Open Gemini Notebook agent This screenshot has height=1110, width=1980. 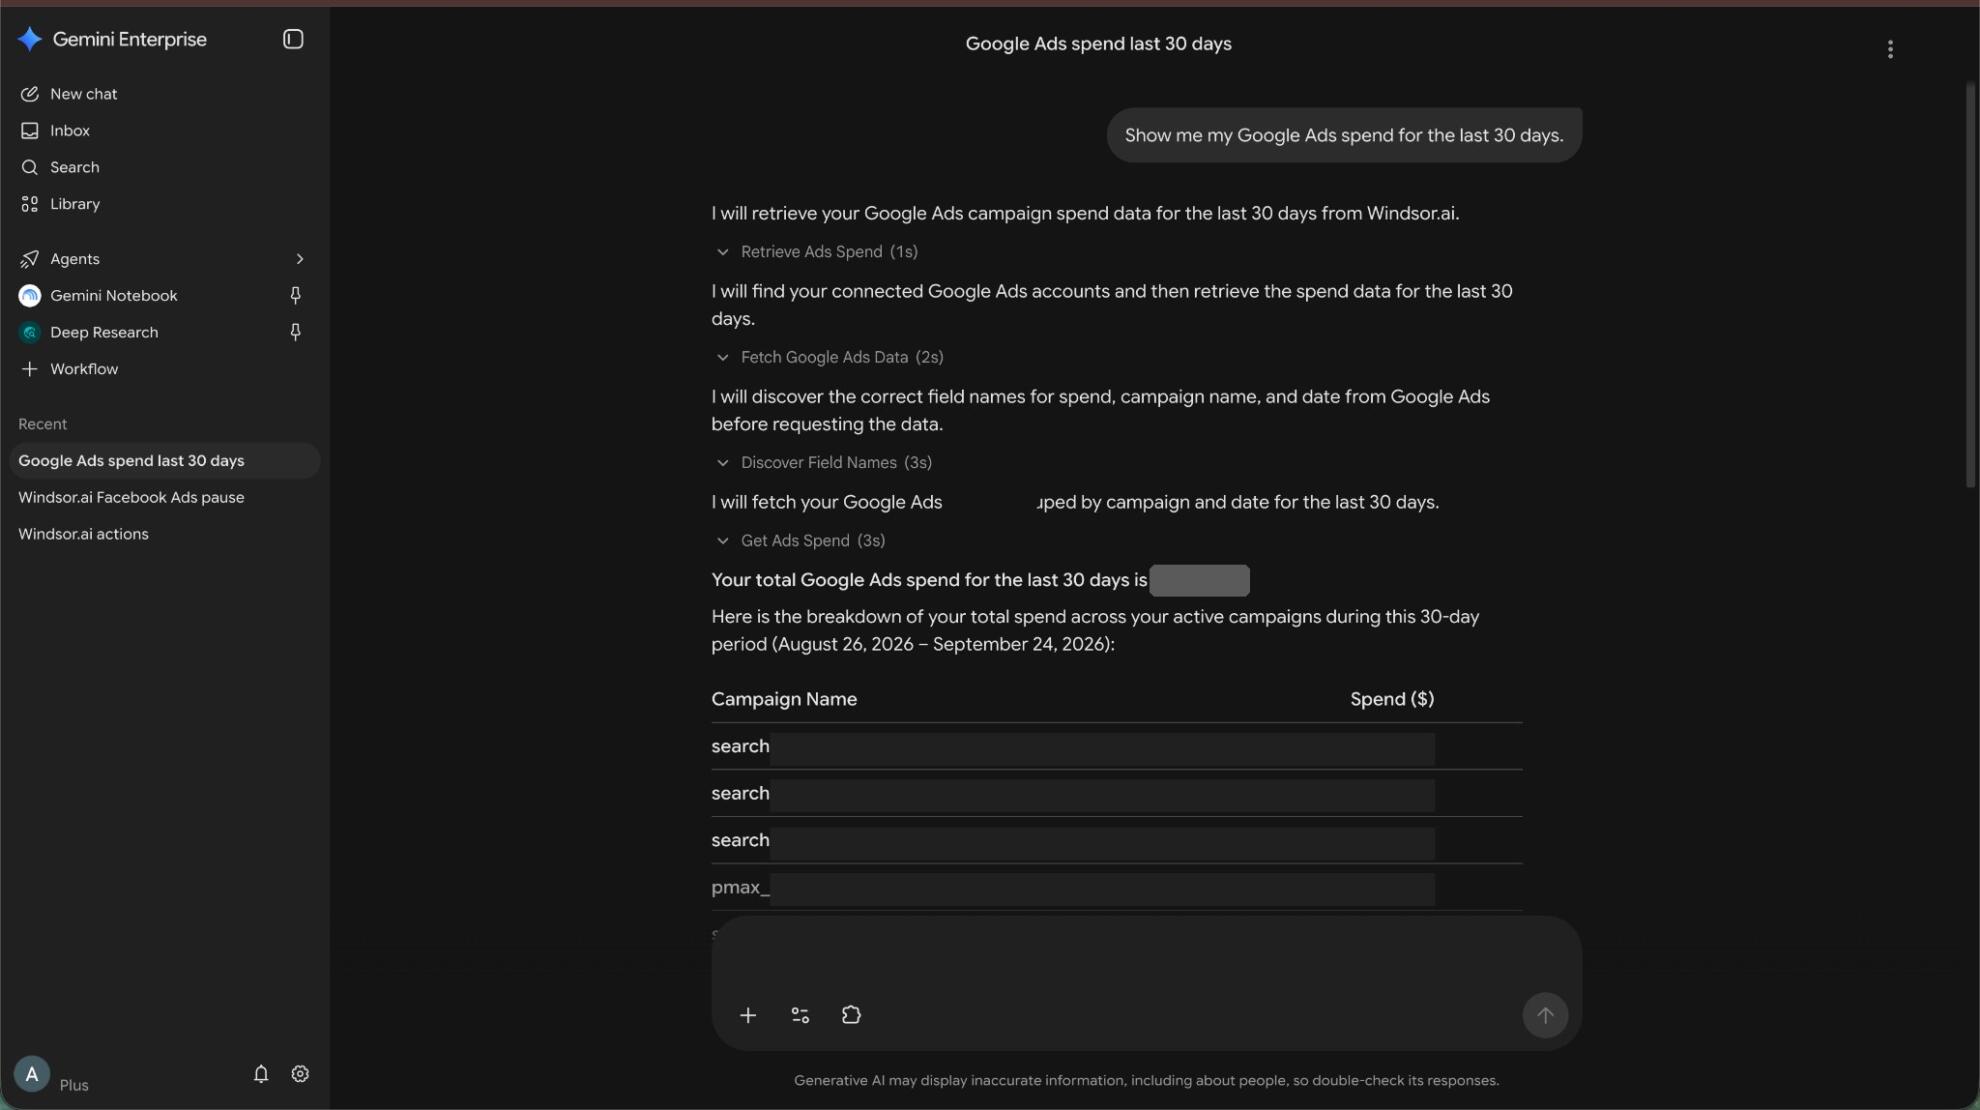tap(113, 295)
